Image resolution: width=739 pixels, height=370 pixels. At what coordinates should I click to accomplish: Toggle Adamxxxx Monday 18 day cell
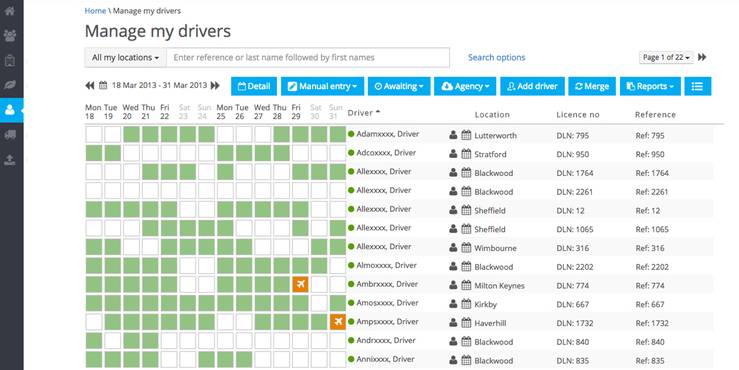coord(94,134)
